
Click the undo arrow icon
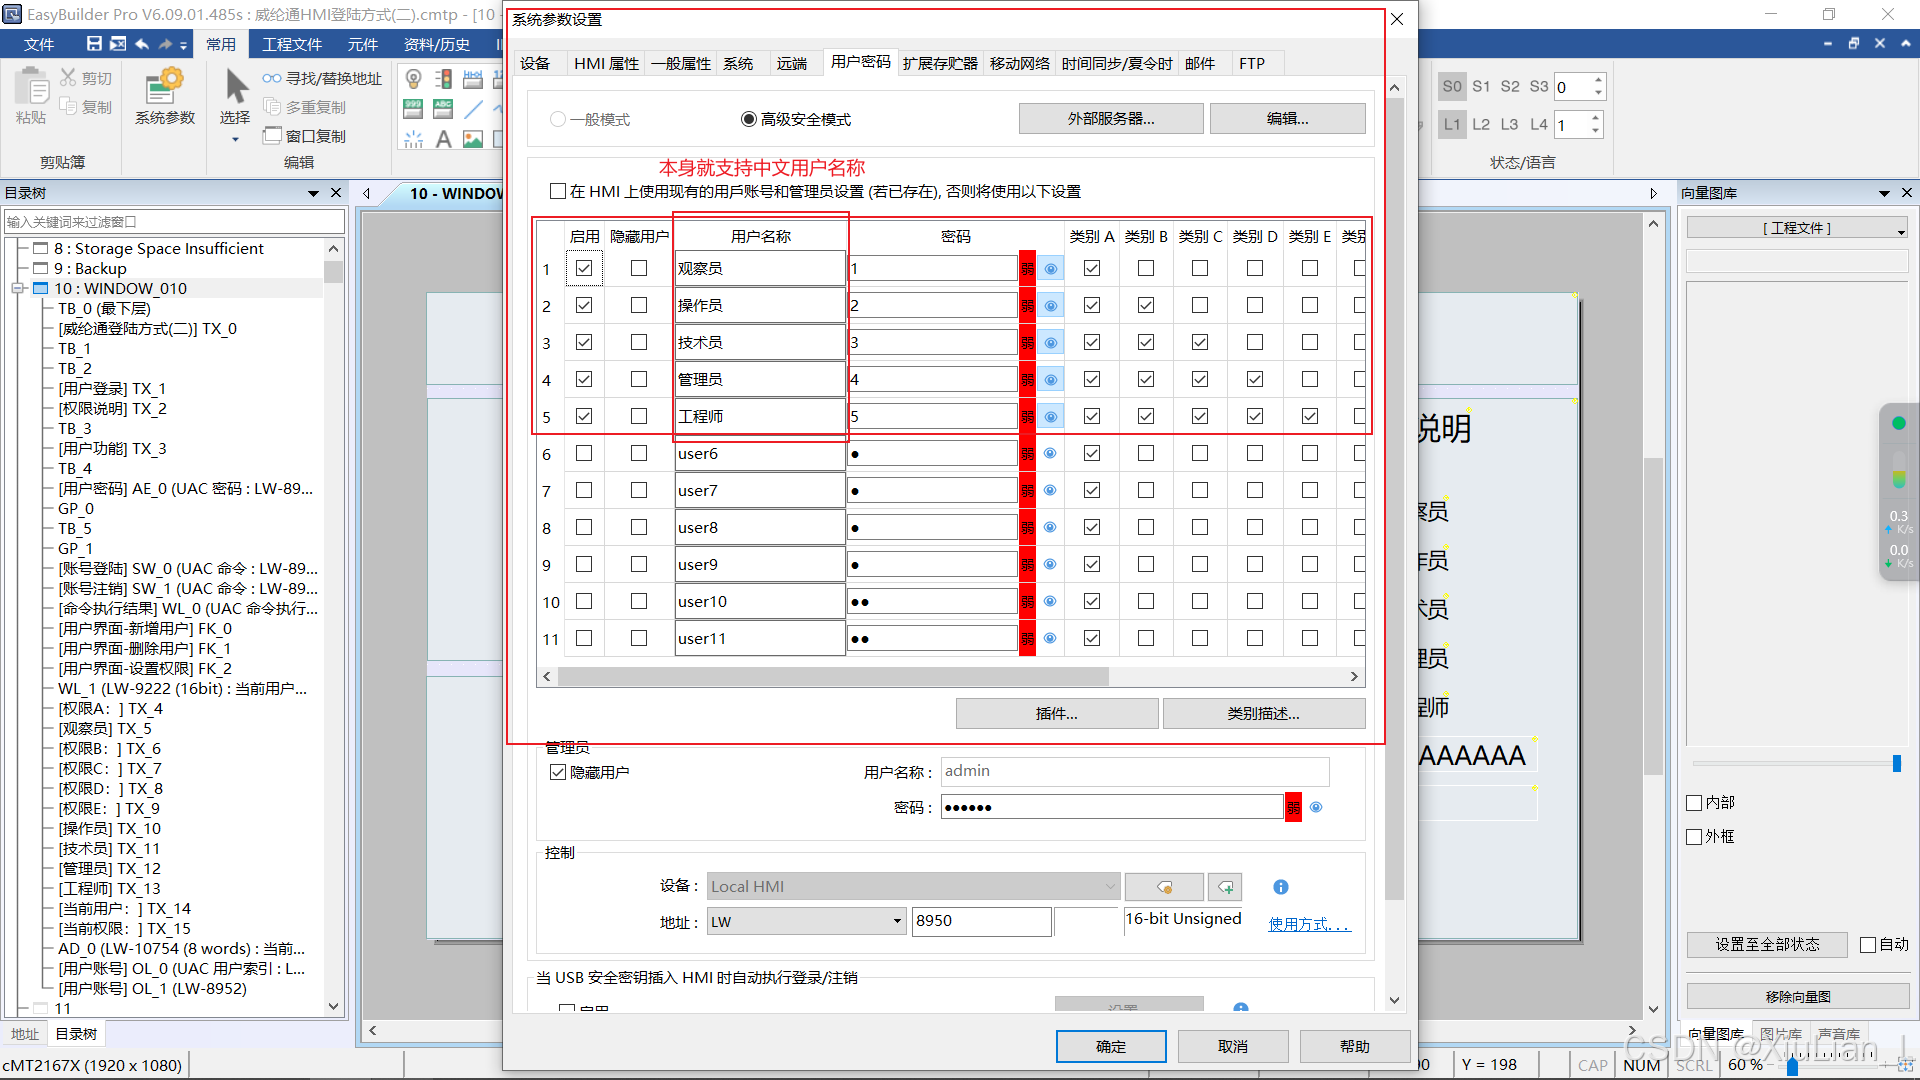click(x=141, y=43)
